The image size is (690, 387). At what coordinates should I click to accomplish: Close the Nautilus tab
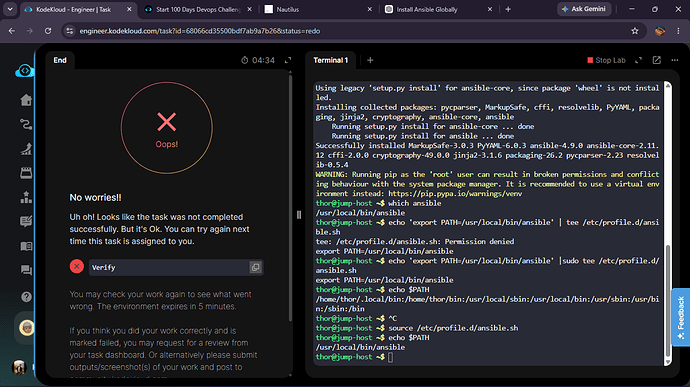pos(369,9)
